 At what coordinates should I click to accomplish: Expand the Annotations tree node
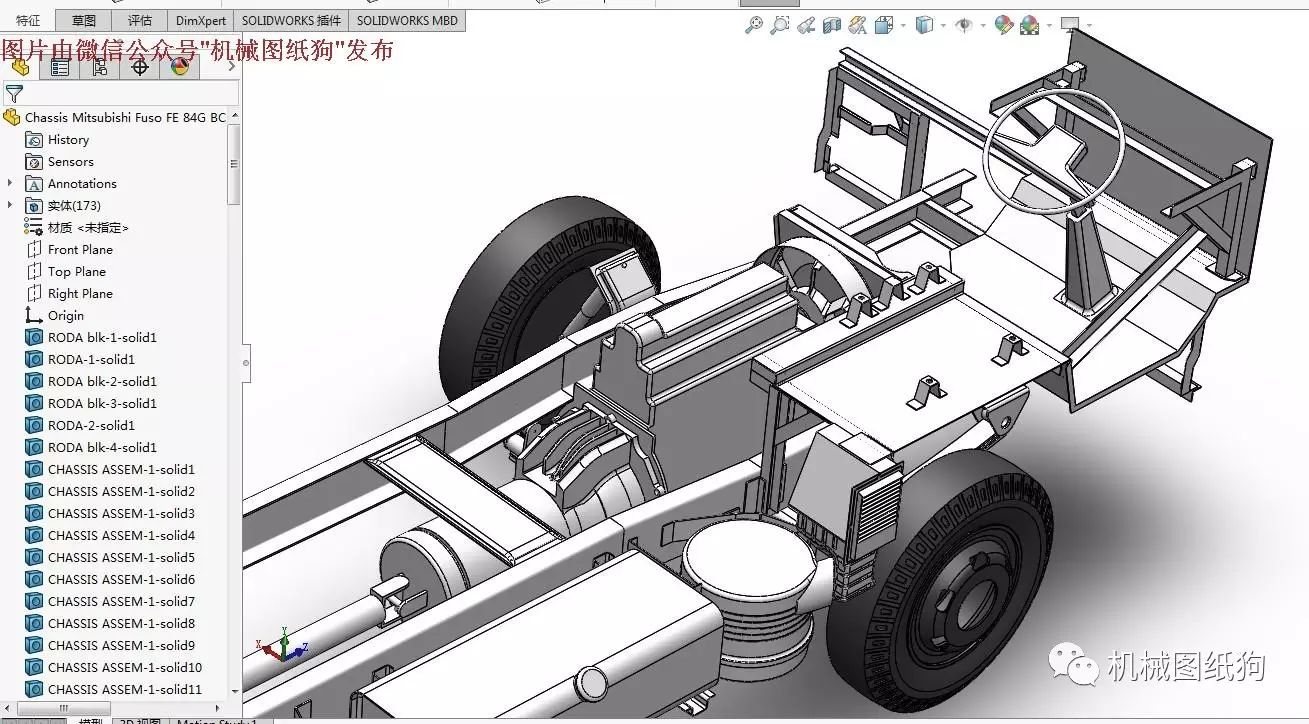click(x=10, y=183)
